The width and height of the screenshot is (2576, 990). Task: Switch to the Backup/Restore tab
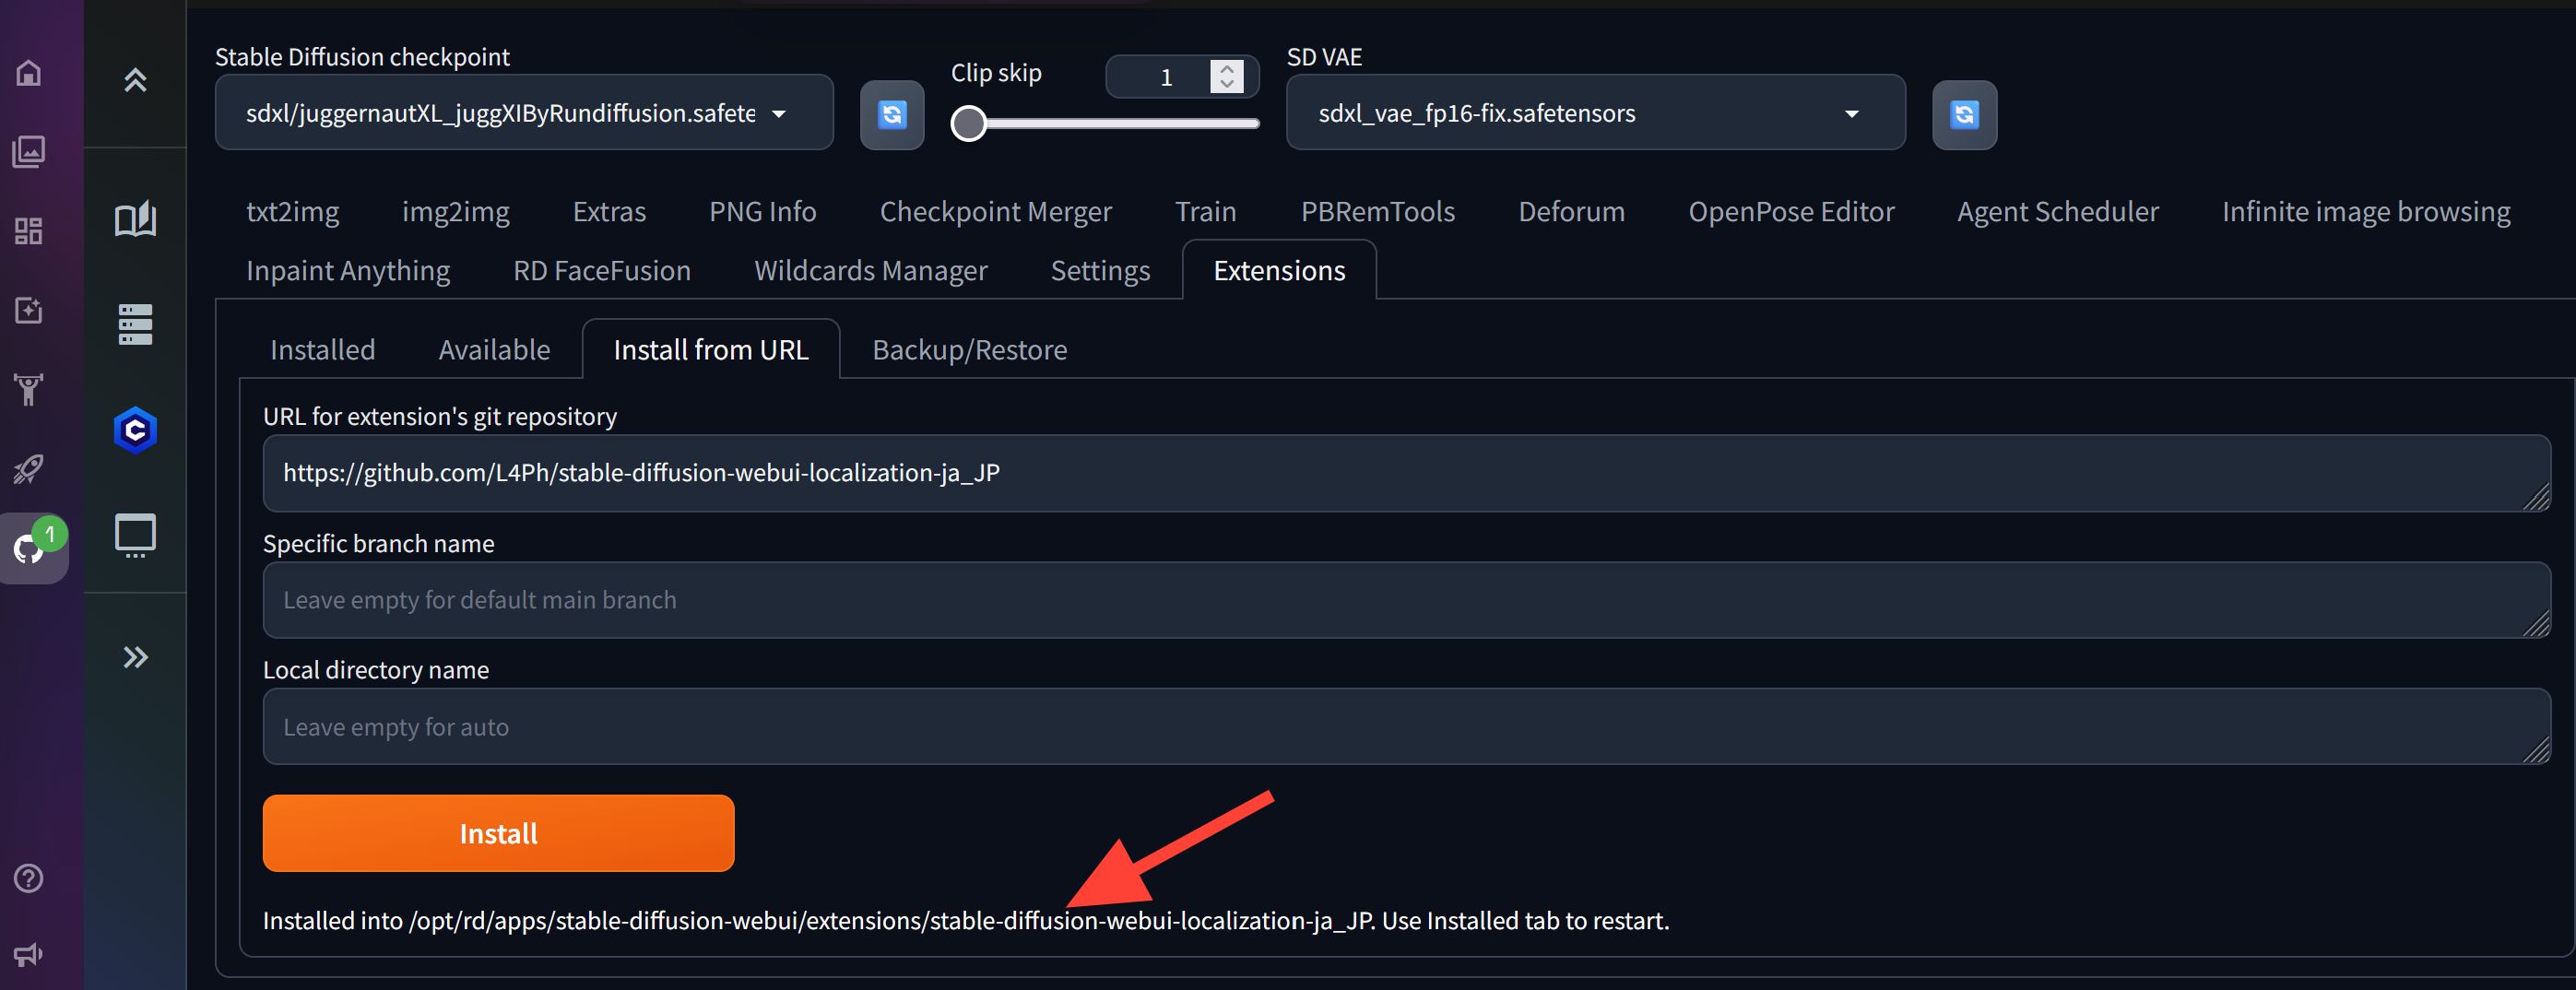tap(968, 349)
